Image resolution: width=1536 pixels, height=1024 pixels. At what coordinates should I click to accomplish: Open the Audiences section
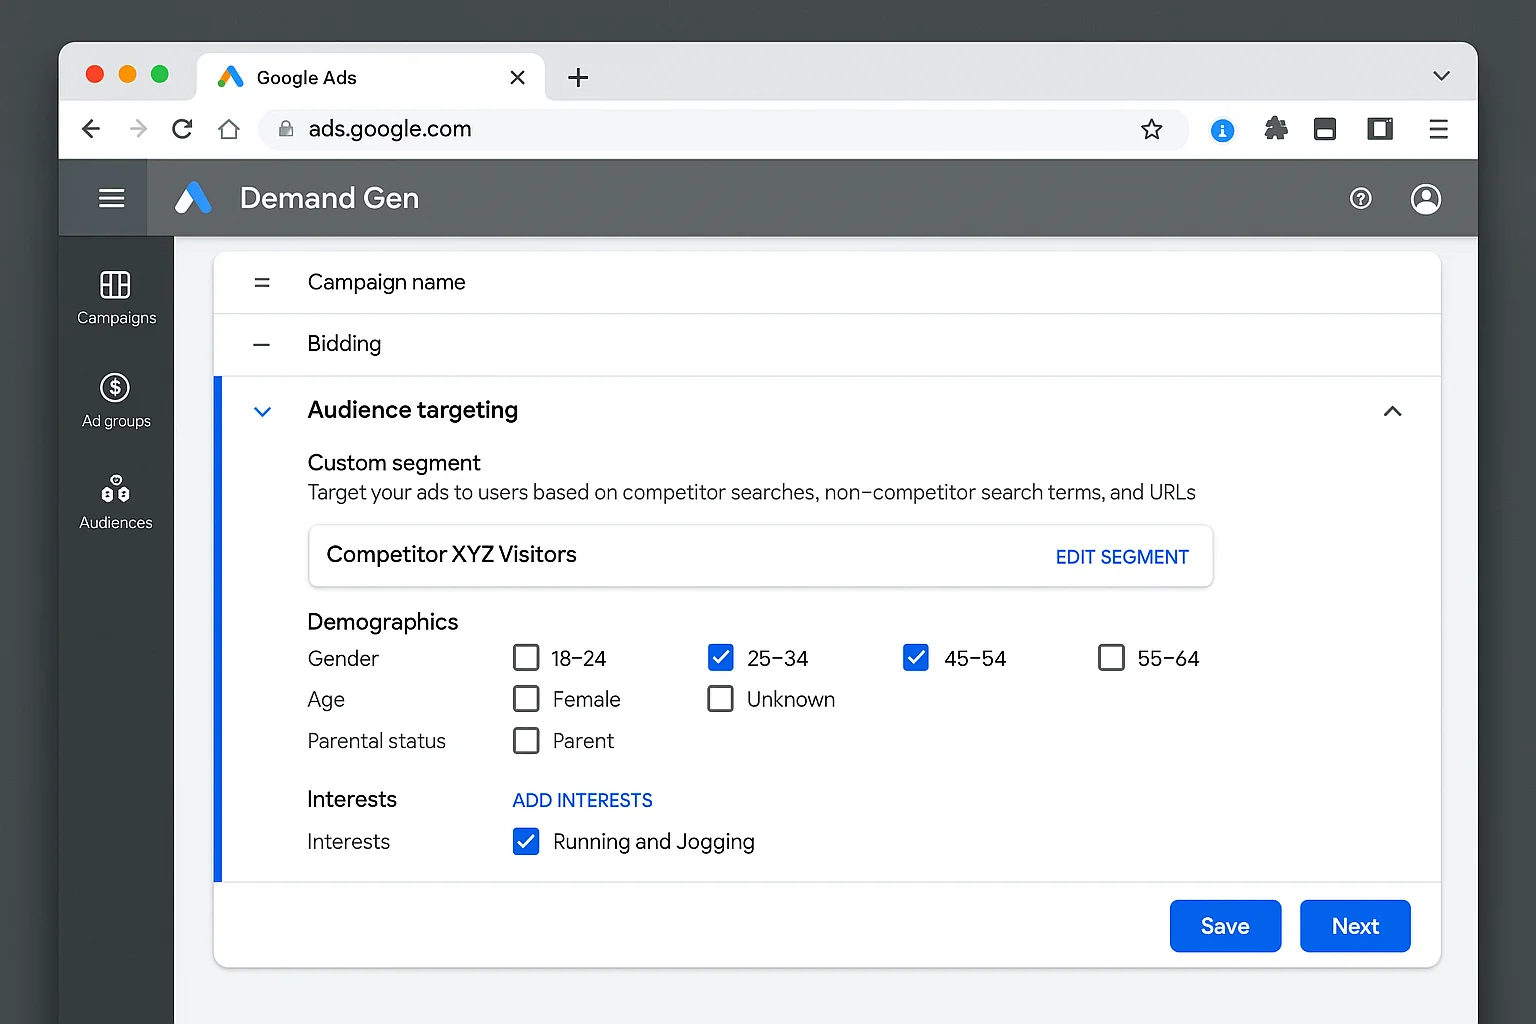coord(115,501)
